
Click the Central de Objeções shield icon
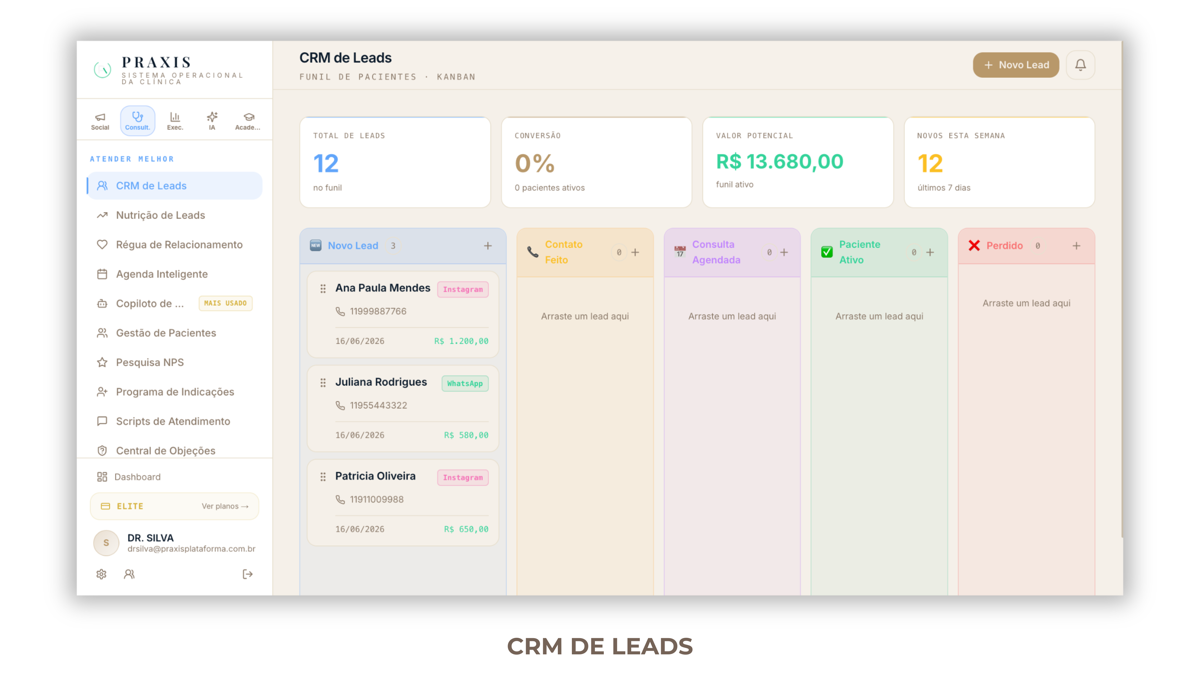[102, 450]
